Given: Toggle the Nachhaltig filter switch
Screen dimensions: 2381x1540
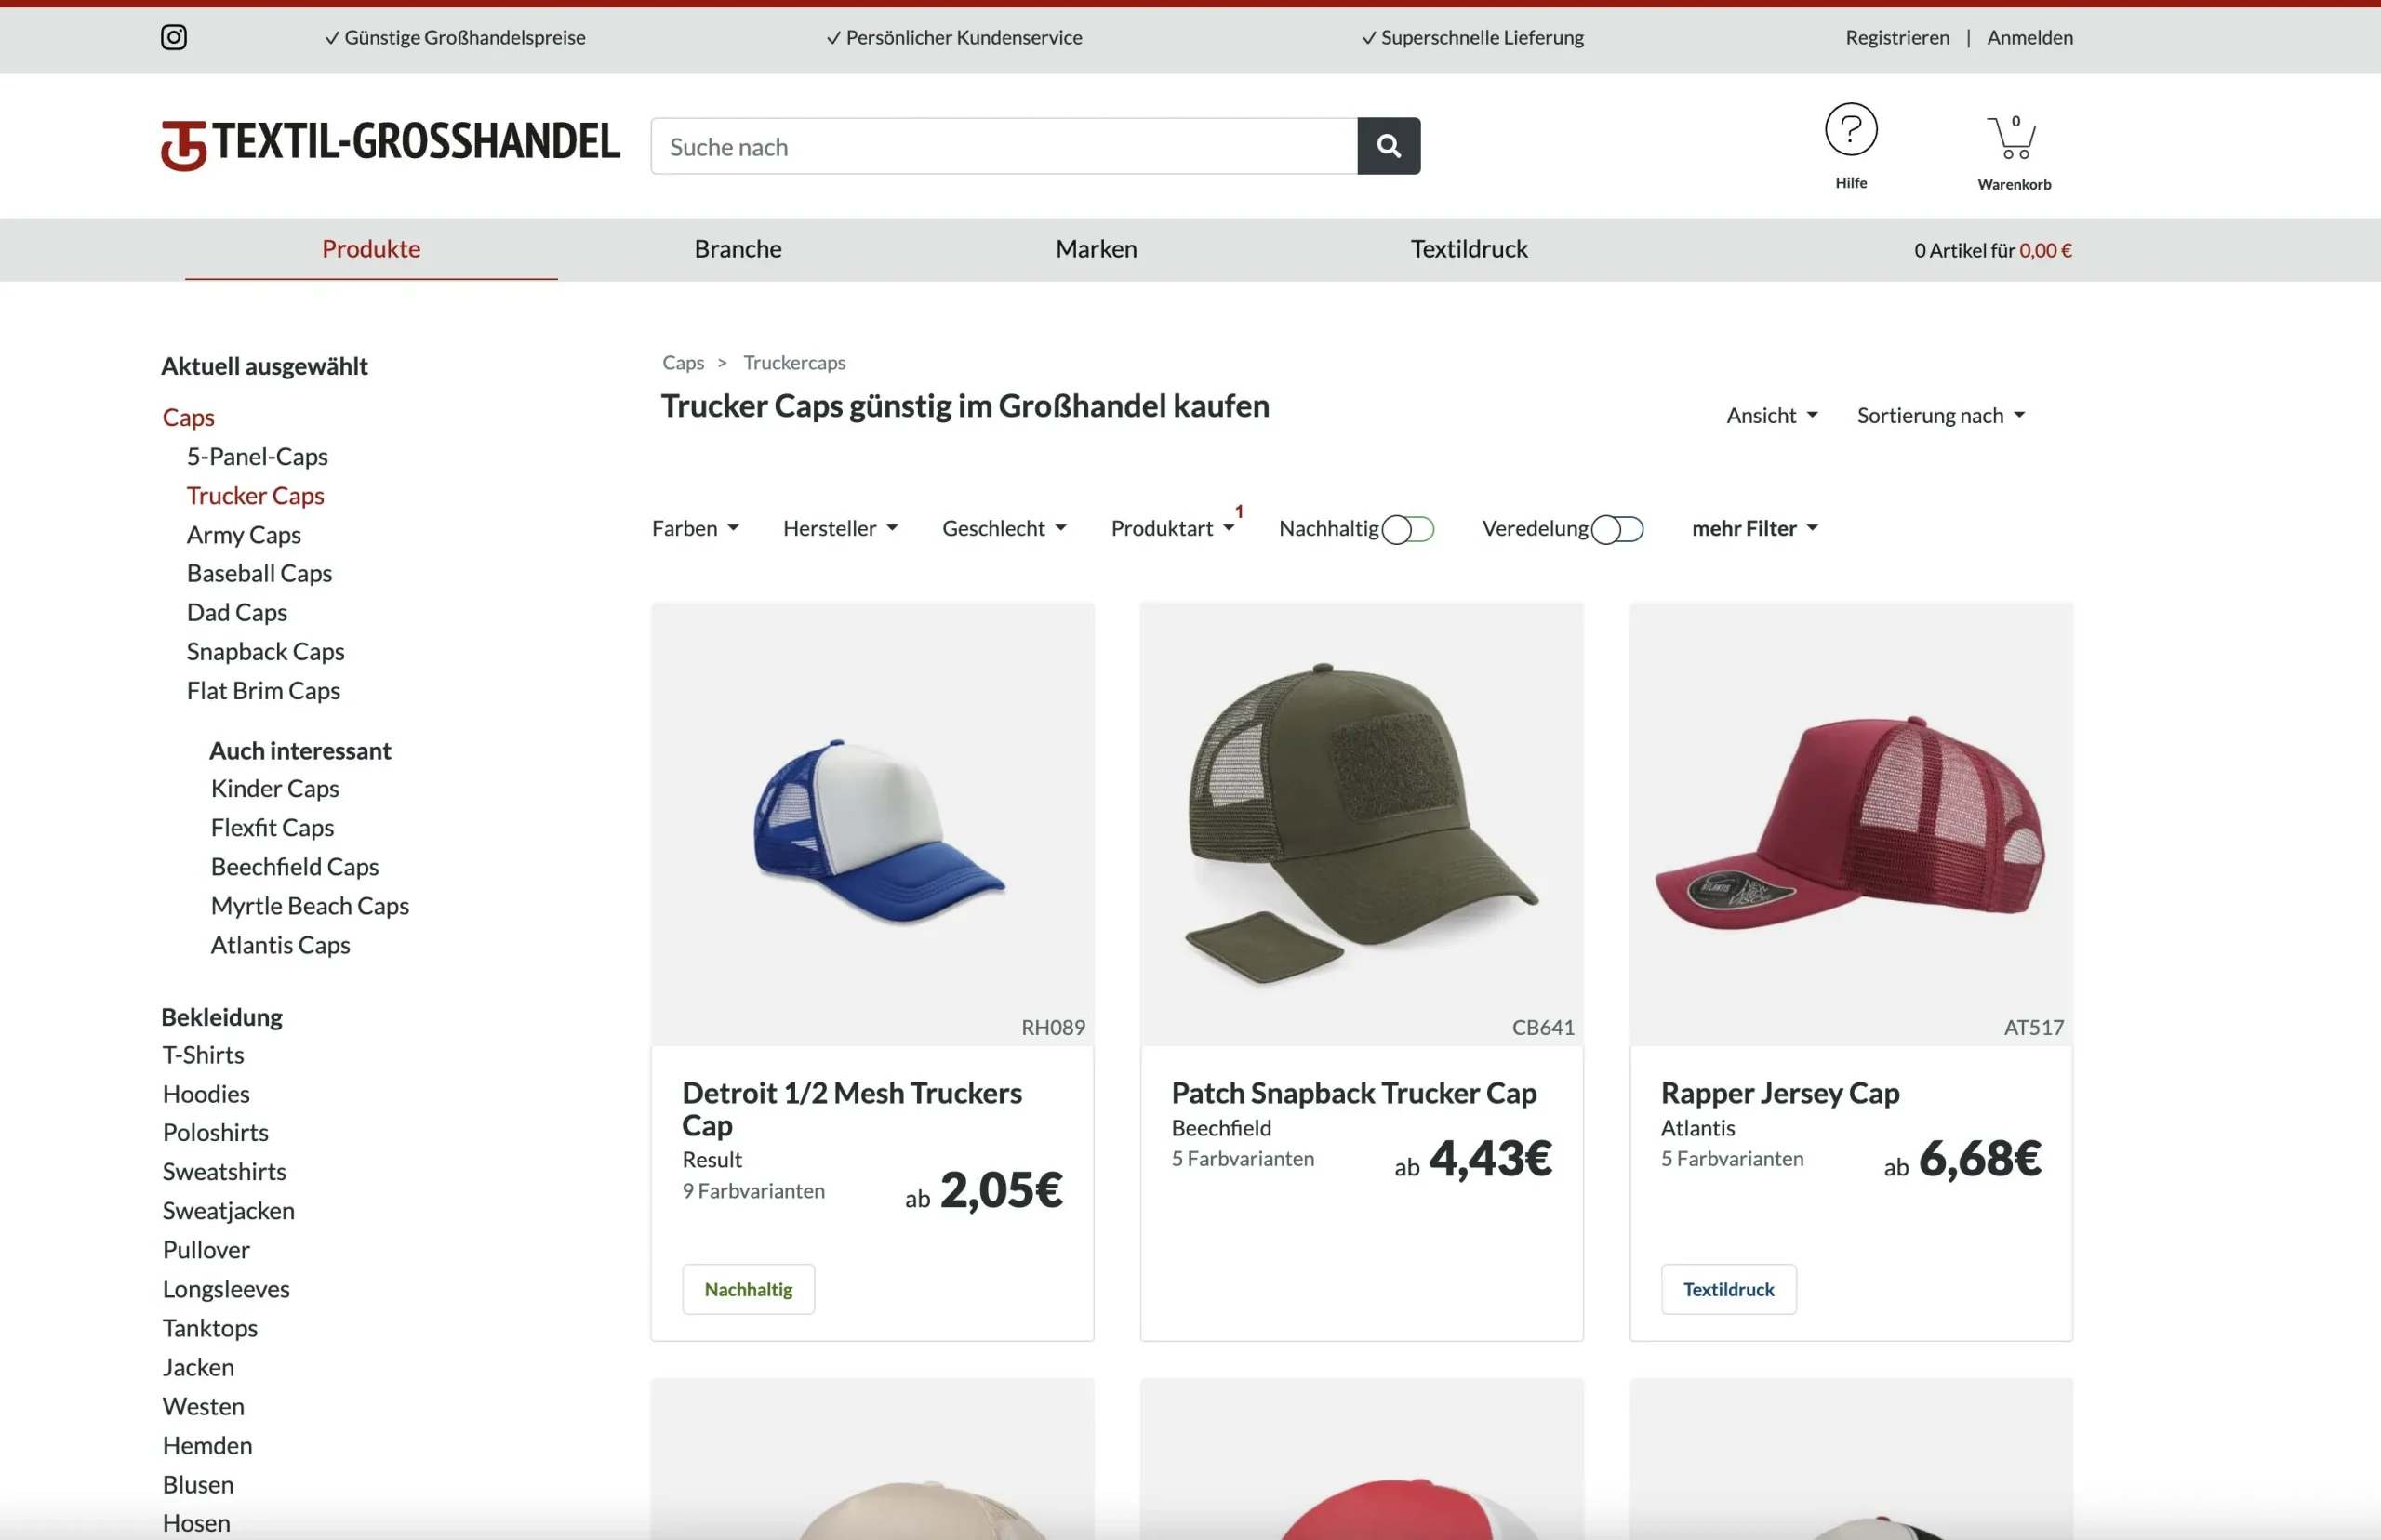Looking at the screenshot, I should pos(1407,529).
